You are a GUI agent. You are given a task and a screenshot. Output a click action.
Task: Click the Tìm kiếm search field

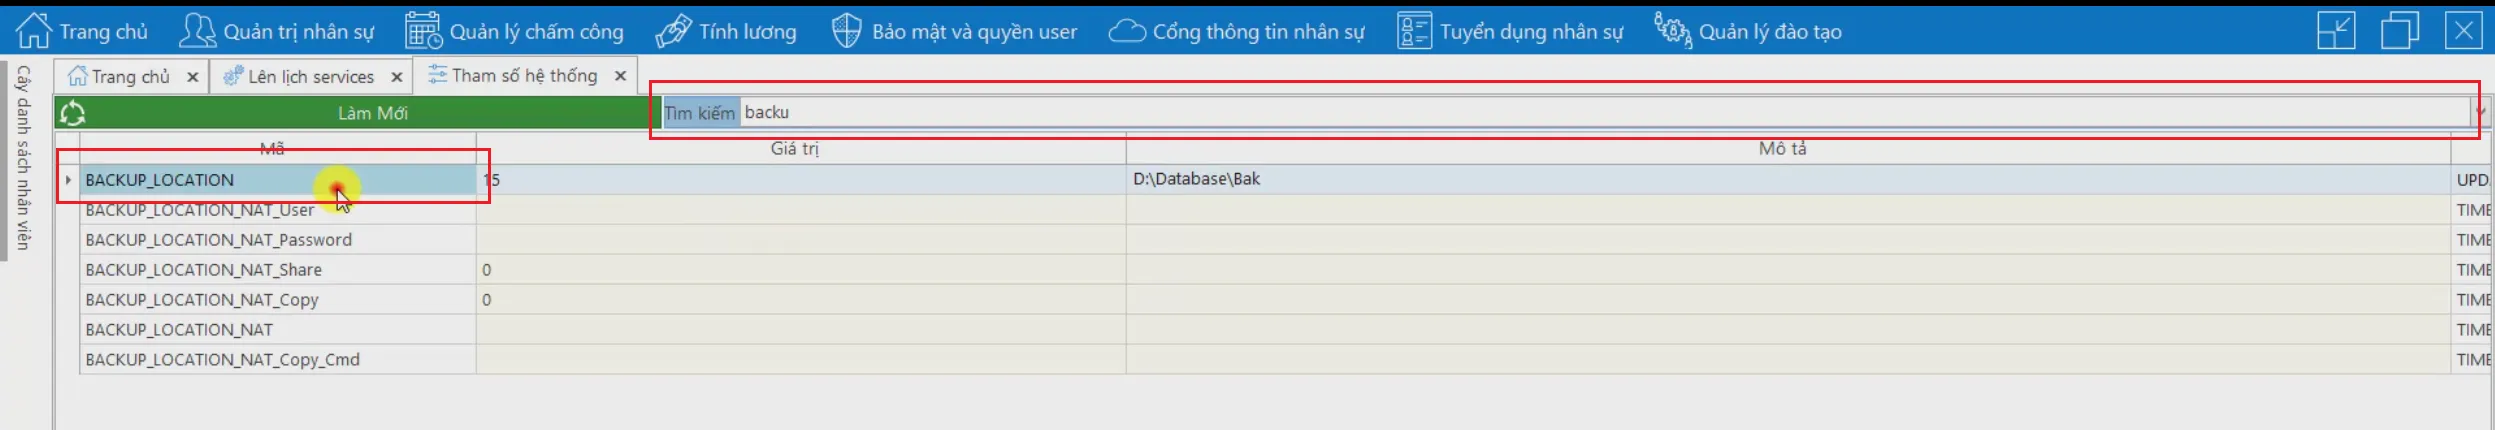click(x=1606, y=112)
